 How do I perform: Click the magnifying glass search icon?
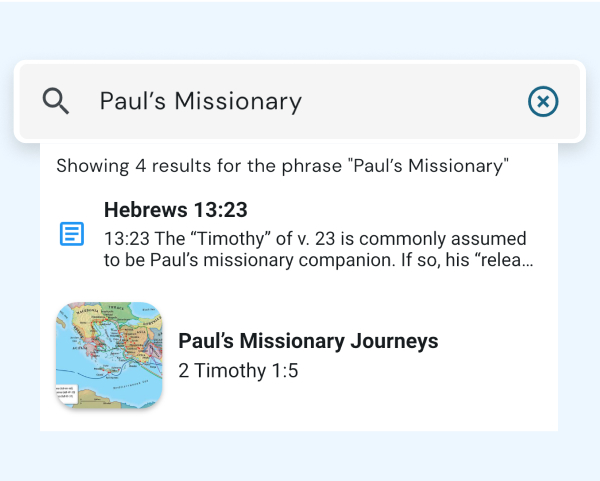[x=56, y=101]
